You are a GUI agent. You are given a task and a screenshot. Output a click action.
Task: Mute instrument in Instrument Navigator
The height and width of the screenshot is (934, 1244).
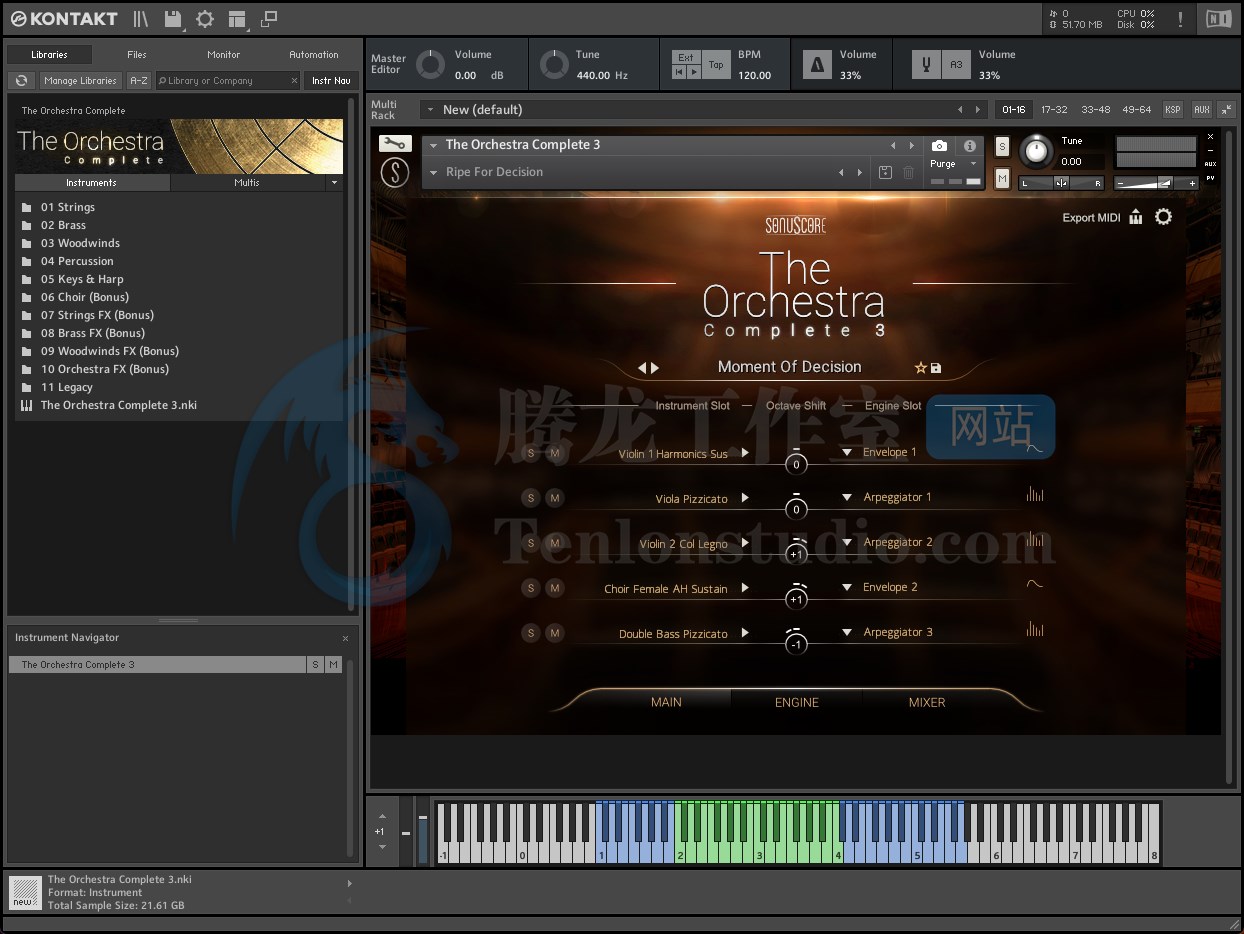coord(333,664)
